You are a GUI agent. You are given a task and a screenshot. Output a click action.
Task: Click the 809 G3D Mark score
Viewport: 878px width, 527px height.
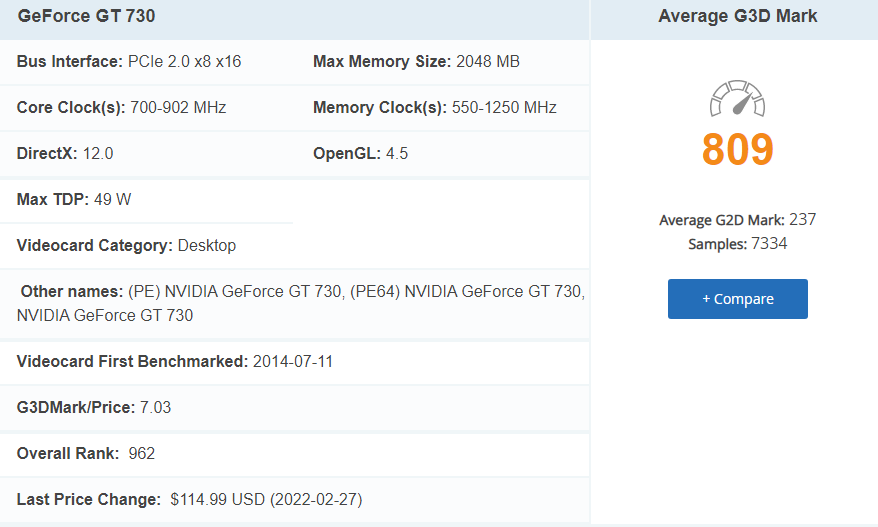[737, 149]
